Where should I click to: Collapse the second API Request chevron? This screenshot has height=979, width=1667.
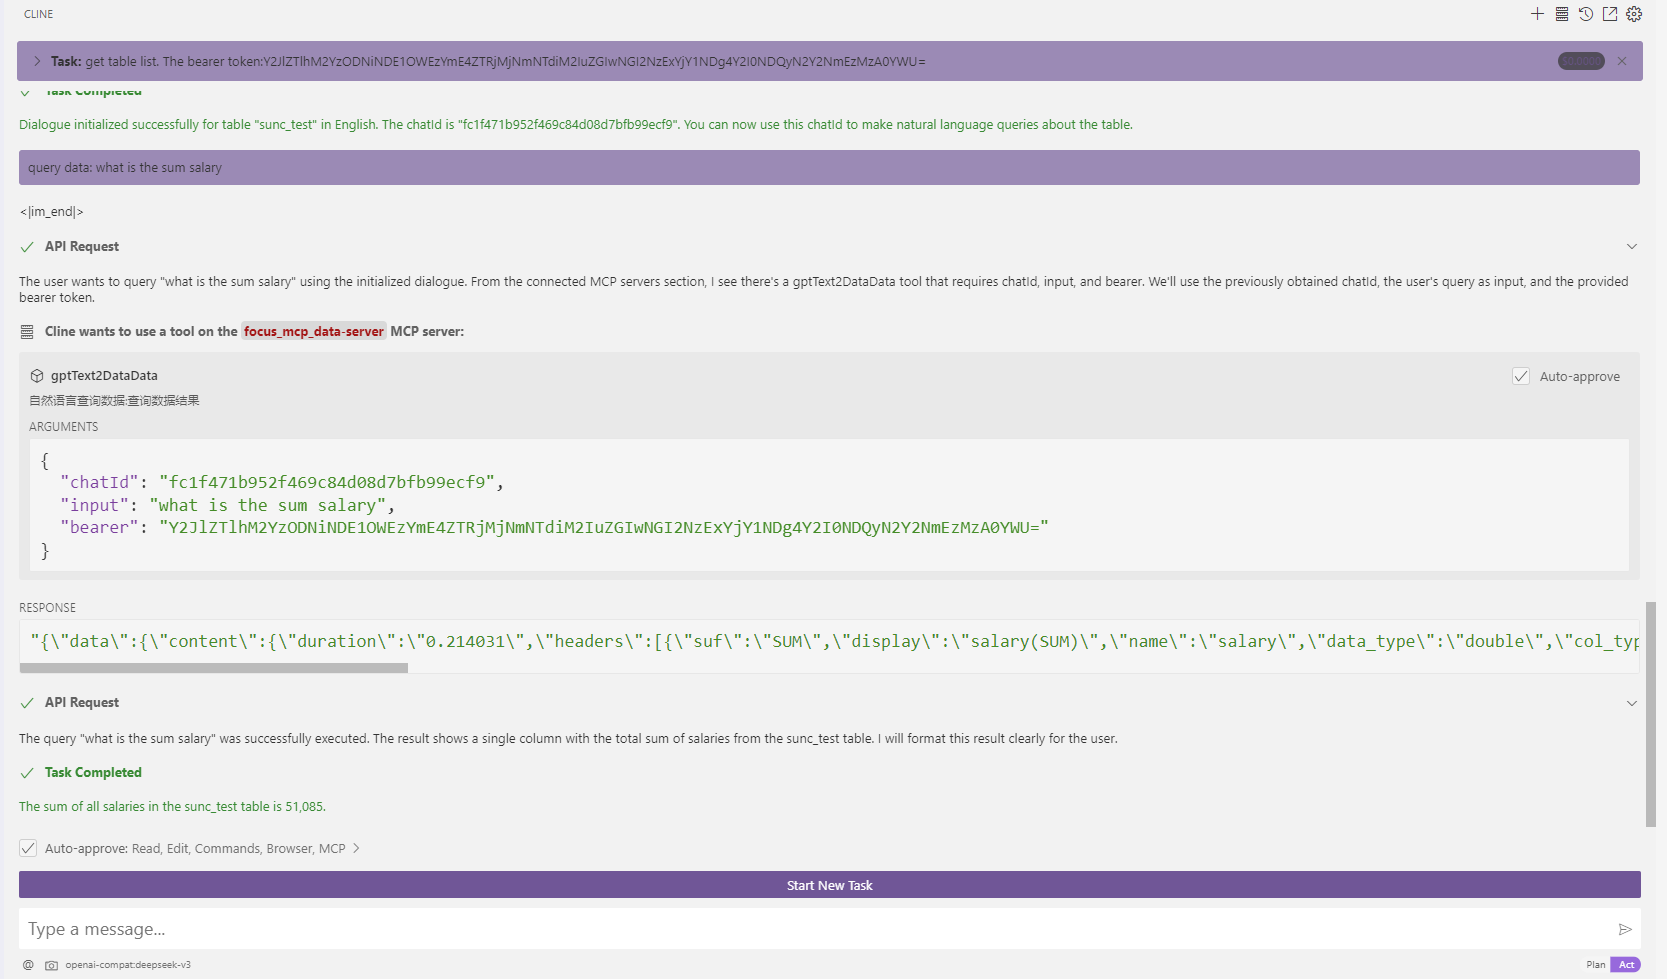tap(1631, 703)
